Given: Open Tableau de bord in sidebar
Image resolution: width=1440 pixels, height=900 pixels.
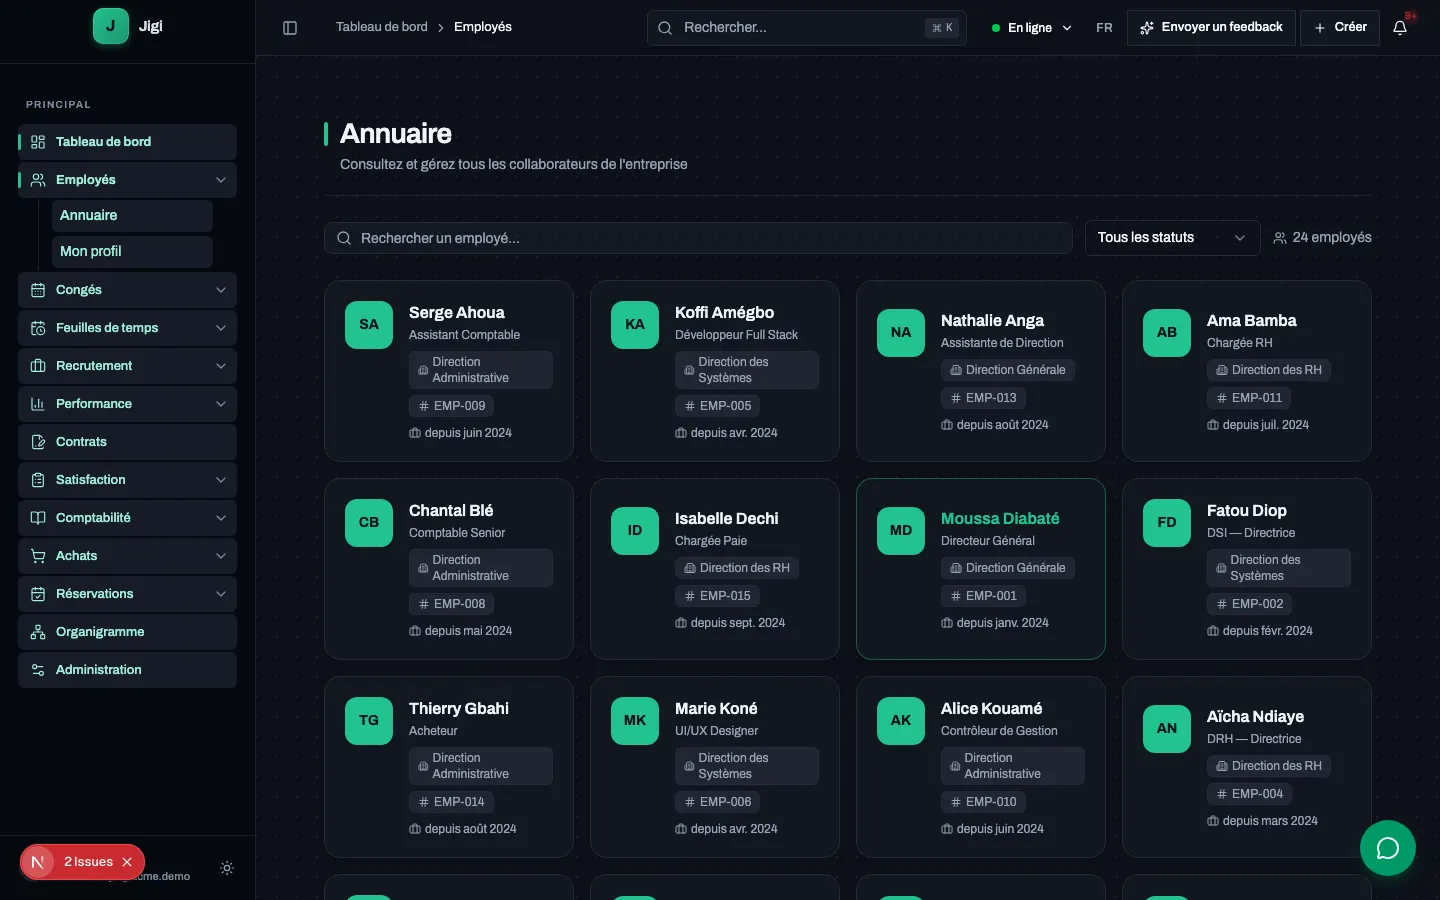Looking at the screenshot, I should [127, 142].
